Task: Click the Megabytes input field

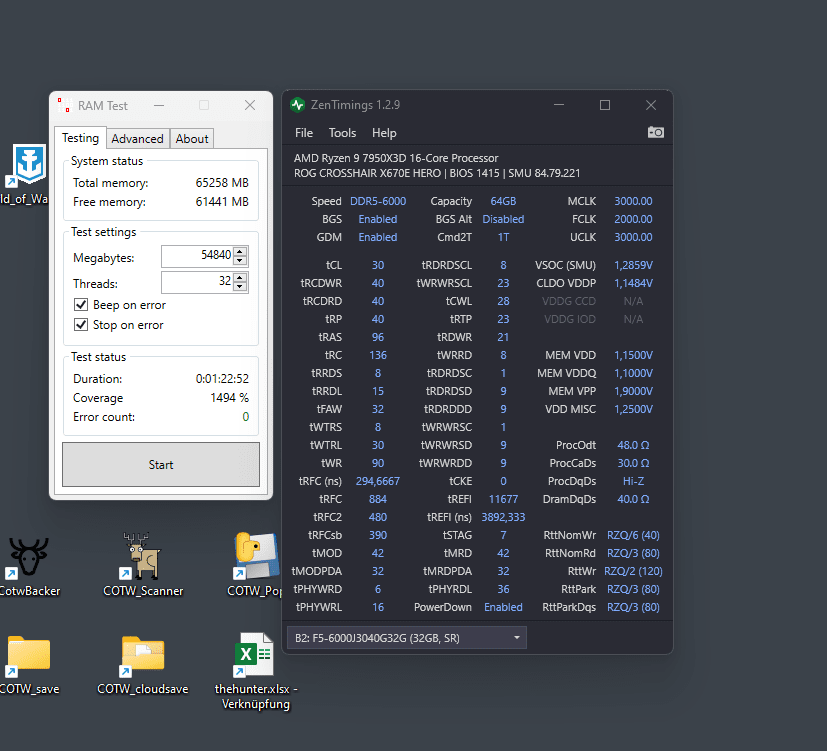Action: click(198, 256)
